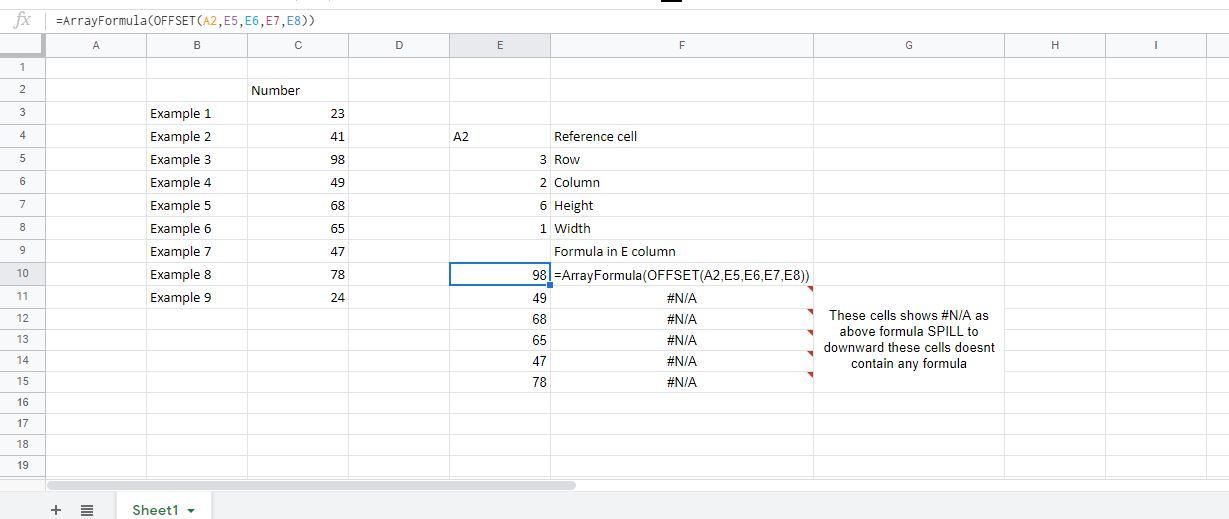The width and height of the screenshot is (1229, 519).
Task: Select cell 'Example 9'
Action: [x=197, y=297]
